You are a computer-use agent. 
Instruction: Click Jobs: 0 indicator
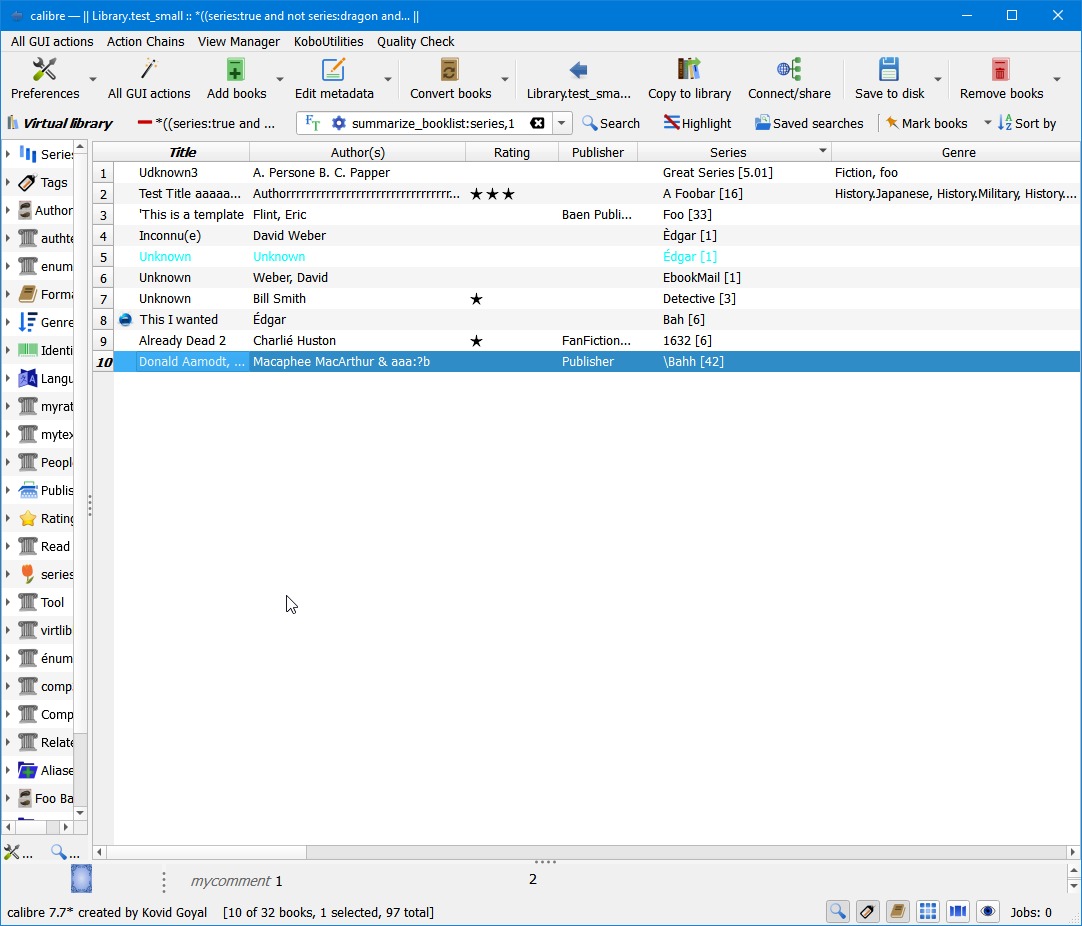(1031, 912)
